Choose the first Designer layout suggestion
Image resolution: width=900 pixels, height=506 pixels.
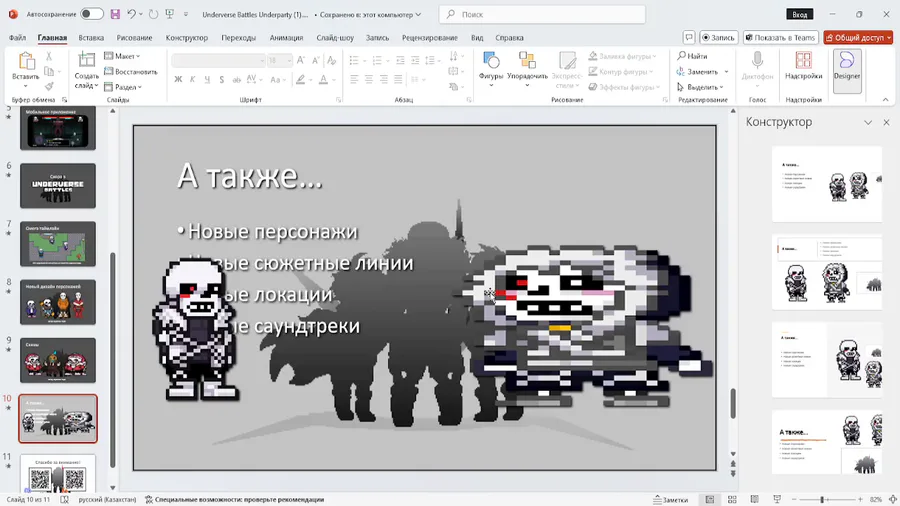[x=827, y=184]
